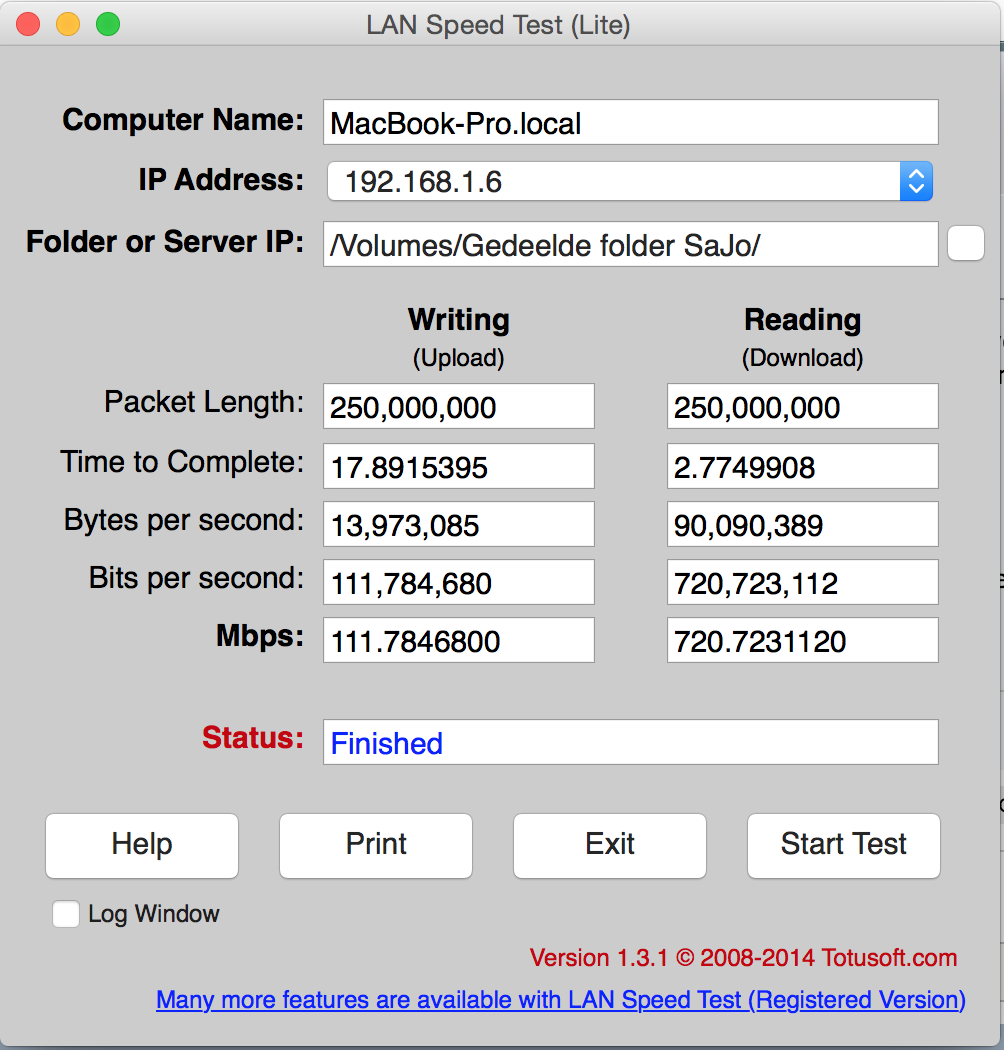Click the Writing Mbps result field

(x=458, y=641)
